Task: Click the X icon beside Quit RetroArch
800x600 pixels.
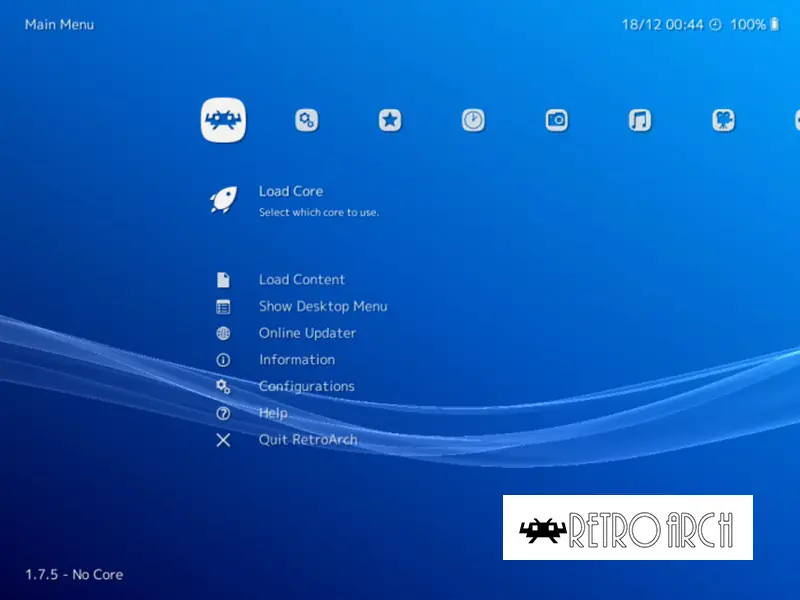Action: 223,440
